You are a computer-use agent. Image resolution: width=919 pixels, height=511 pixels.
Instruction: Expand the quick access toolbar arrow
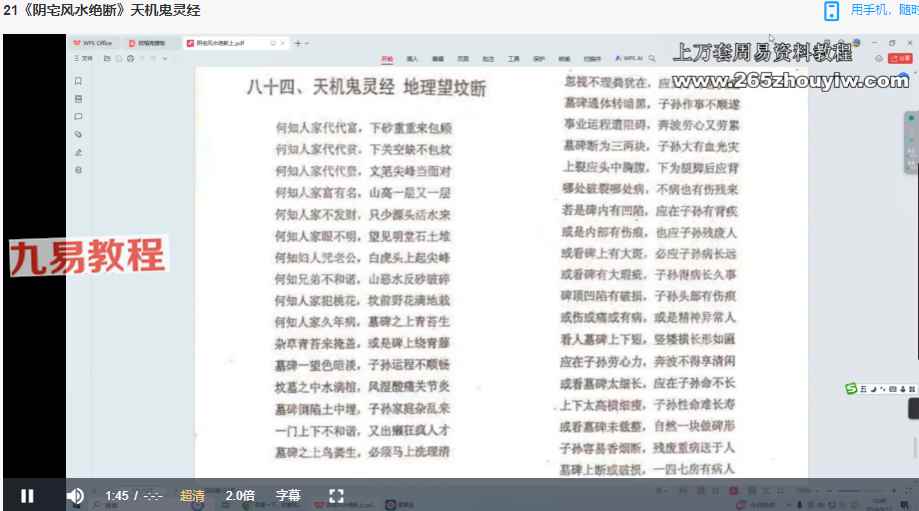[x=165, y=59]
